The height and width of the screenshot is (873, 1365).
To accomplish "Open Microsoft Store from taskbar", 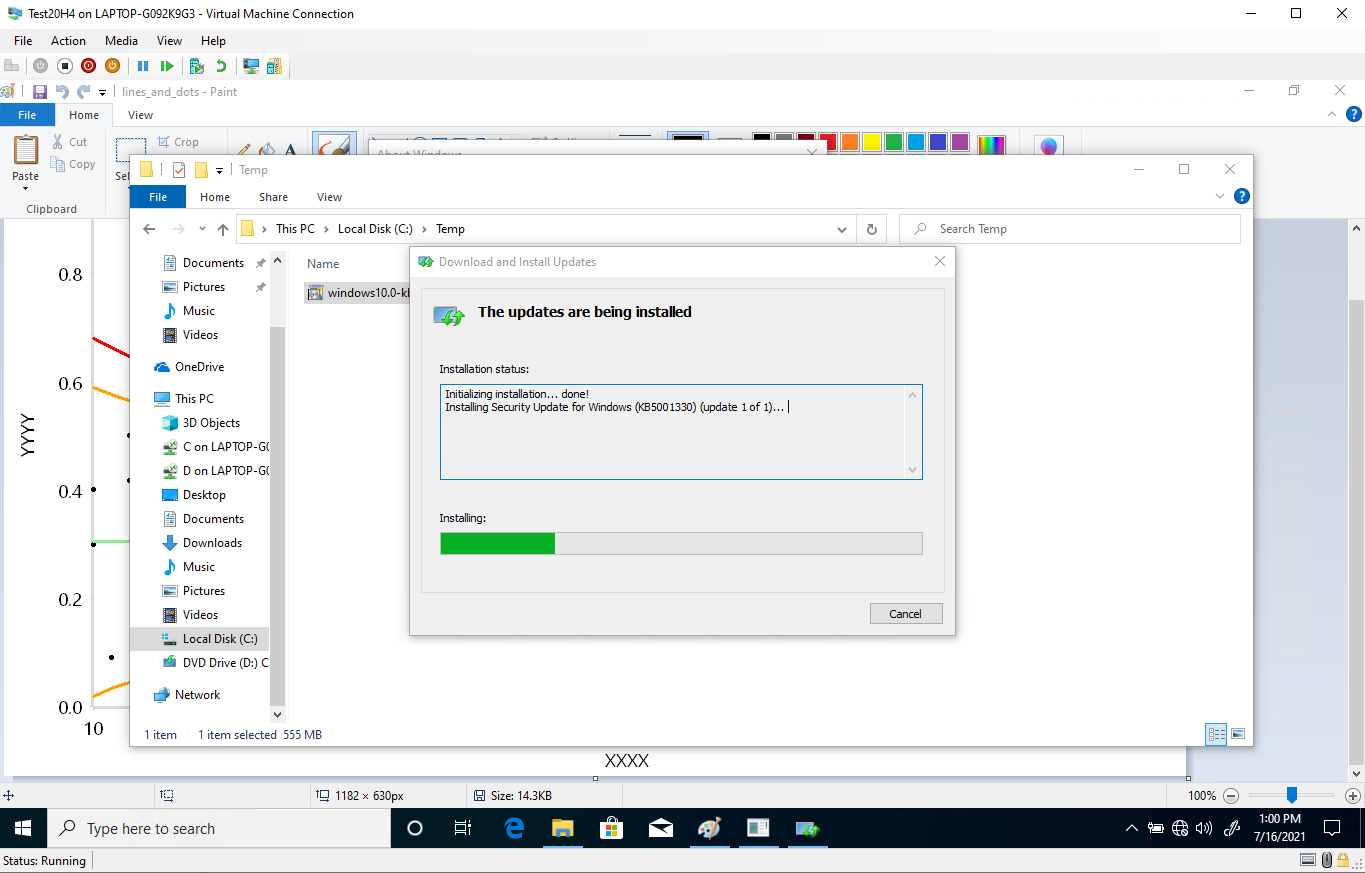I will point(611,828).
